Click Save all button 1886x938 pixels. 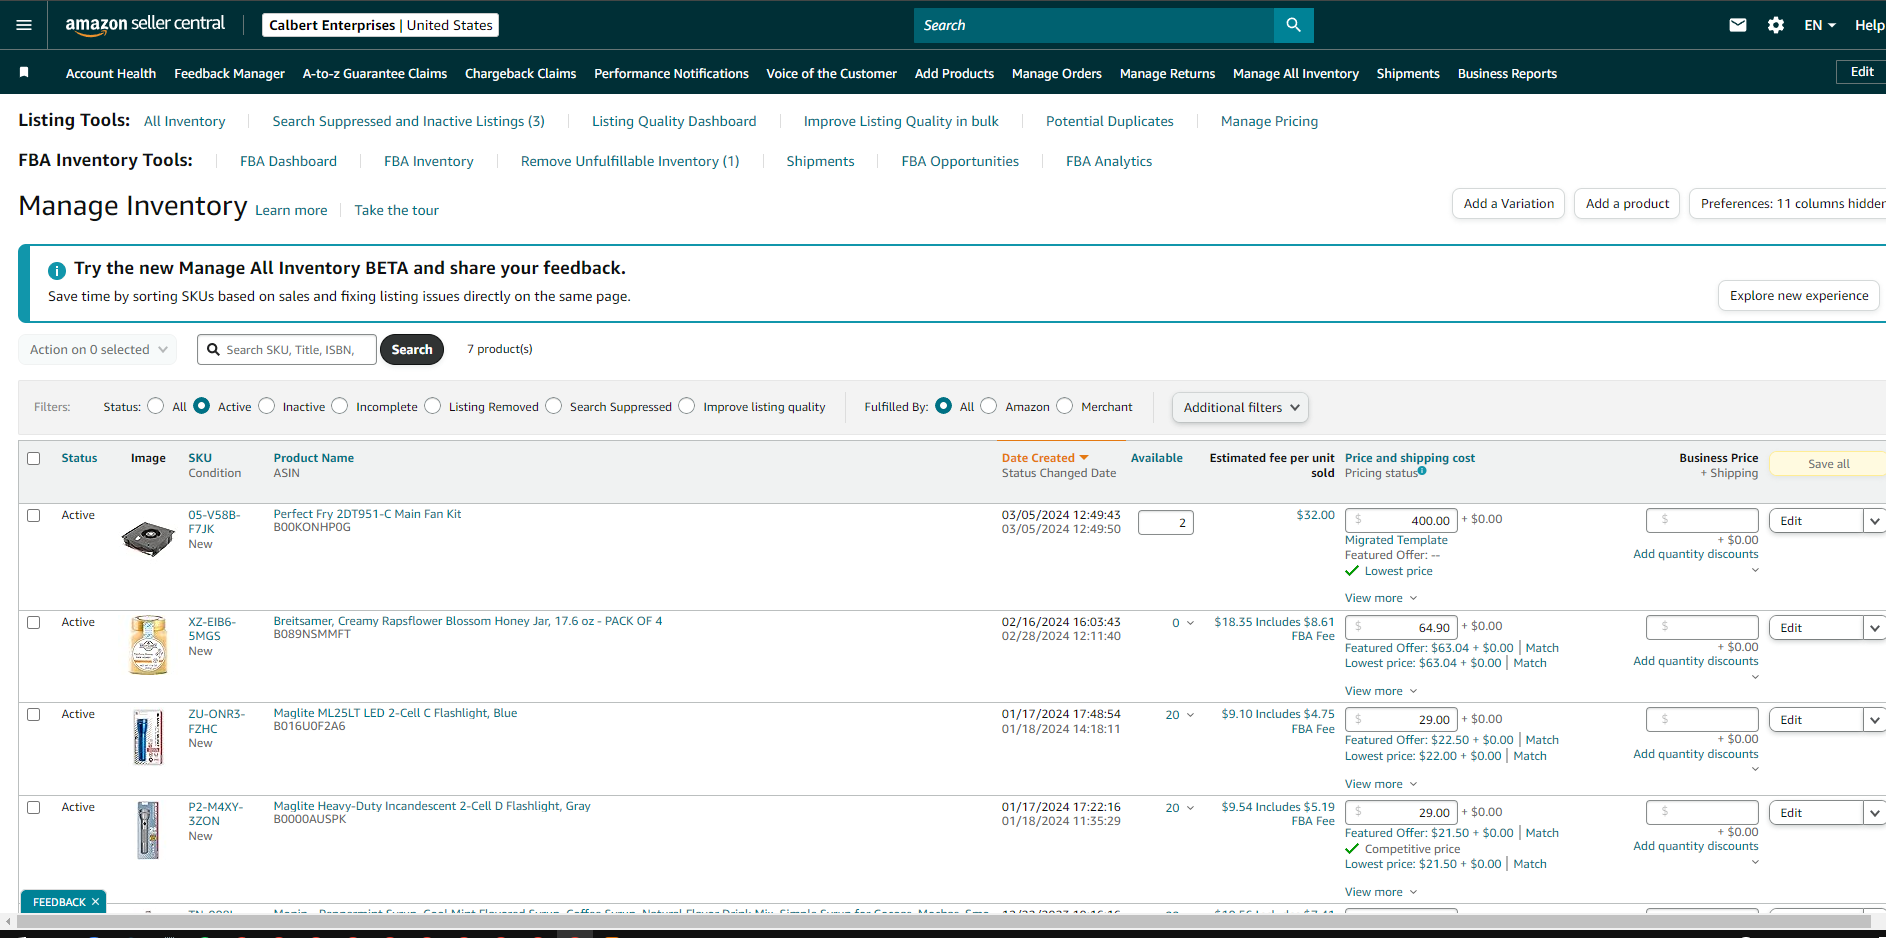tap(1828, 464)
